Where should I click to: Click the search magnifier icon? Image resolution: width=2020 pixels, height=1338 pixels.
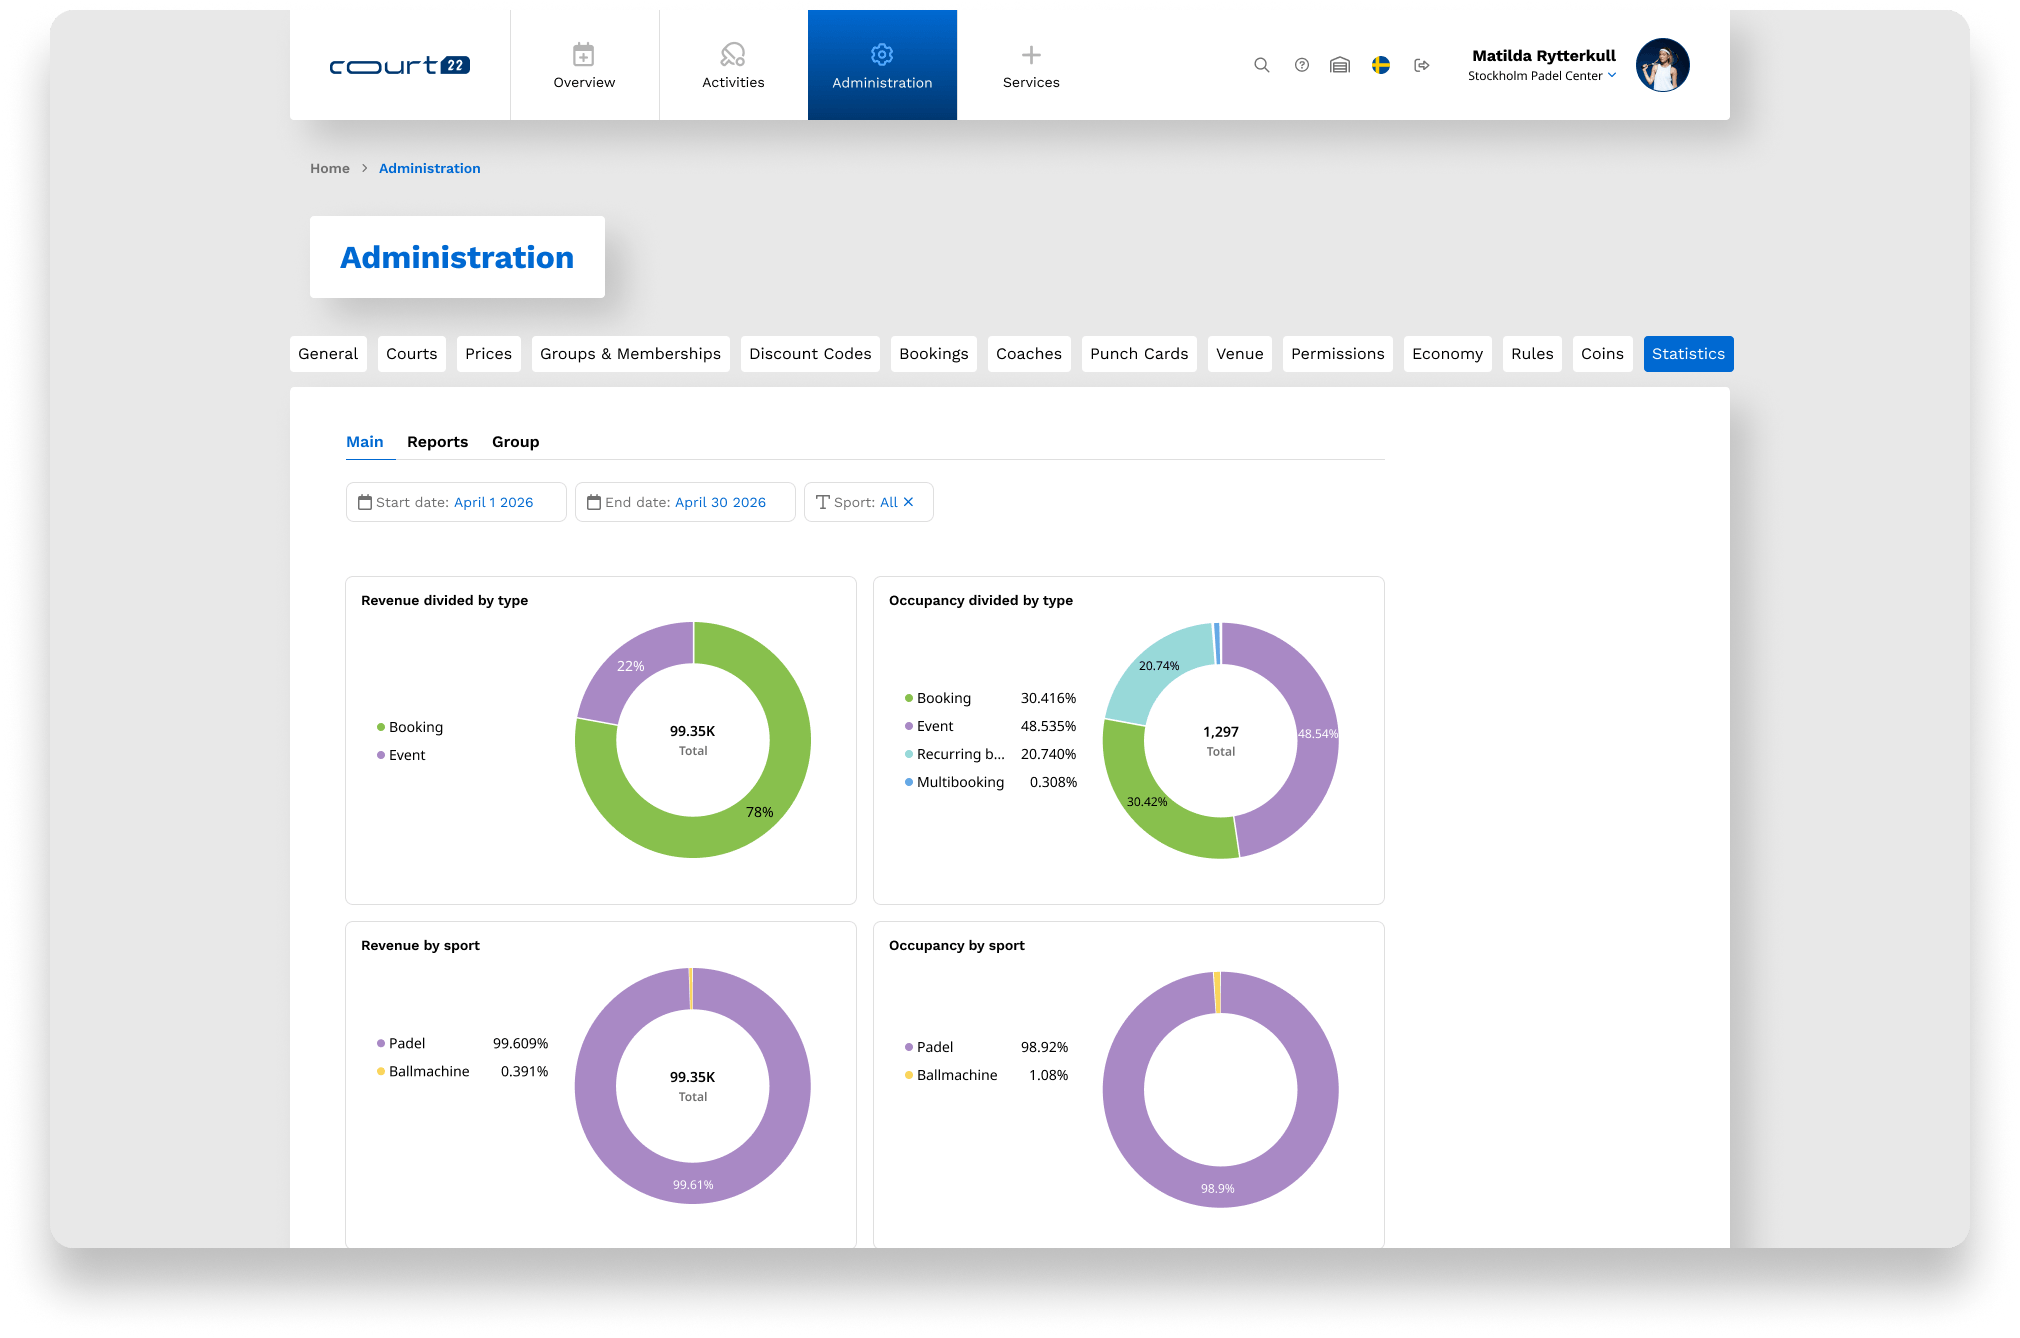(1261, 65)
